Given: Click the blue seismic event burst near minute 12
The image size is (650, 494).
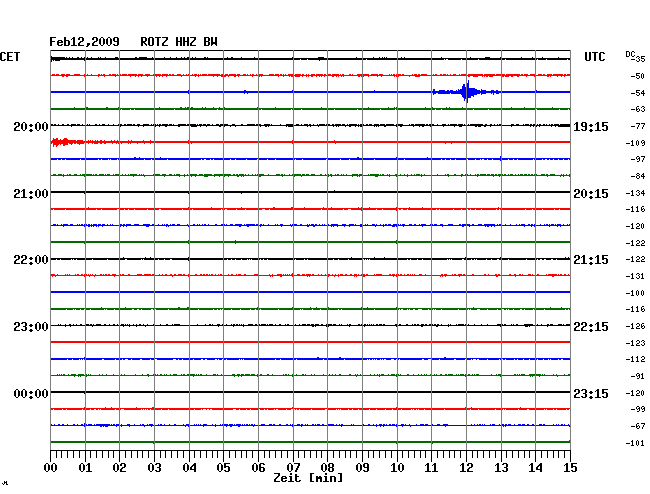Looking at the screenshot, I should (466, 92).
